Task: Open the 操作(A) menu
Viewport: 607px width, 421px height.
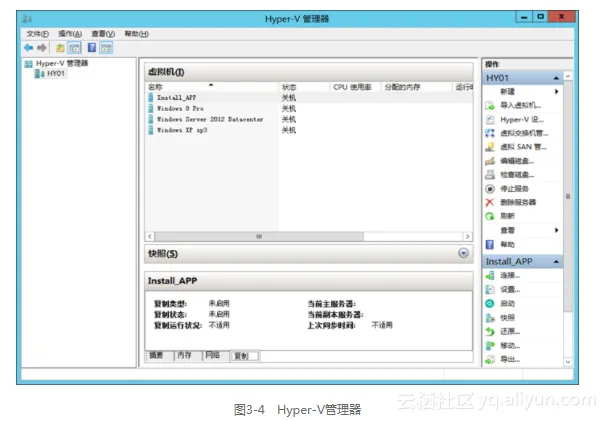Action: pyautogui.click(x=70, y=34)
